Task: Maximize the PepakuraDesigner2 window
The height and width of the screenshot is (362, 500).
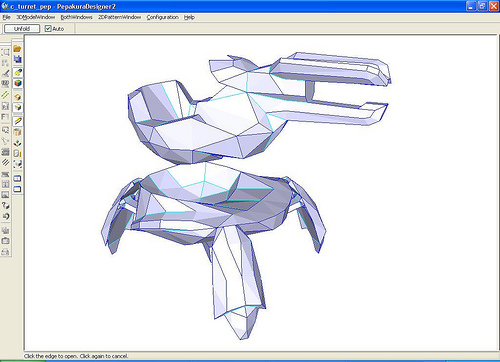Action: click(x=482, y=6)
